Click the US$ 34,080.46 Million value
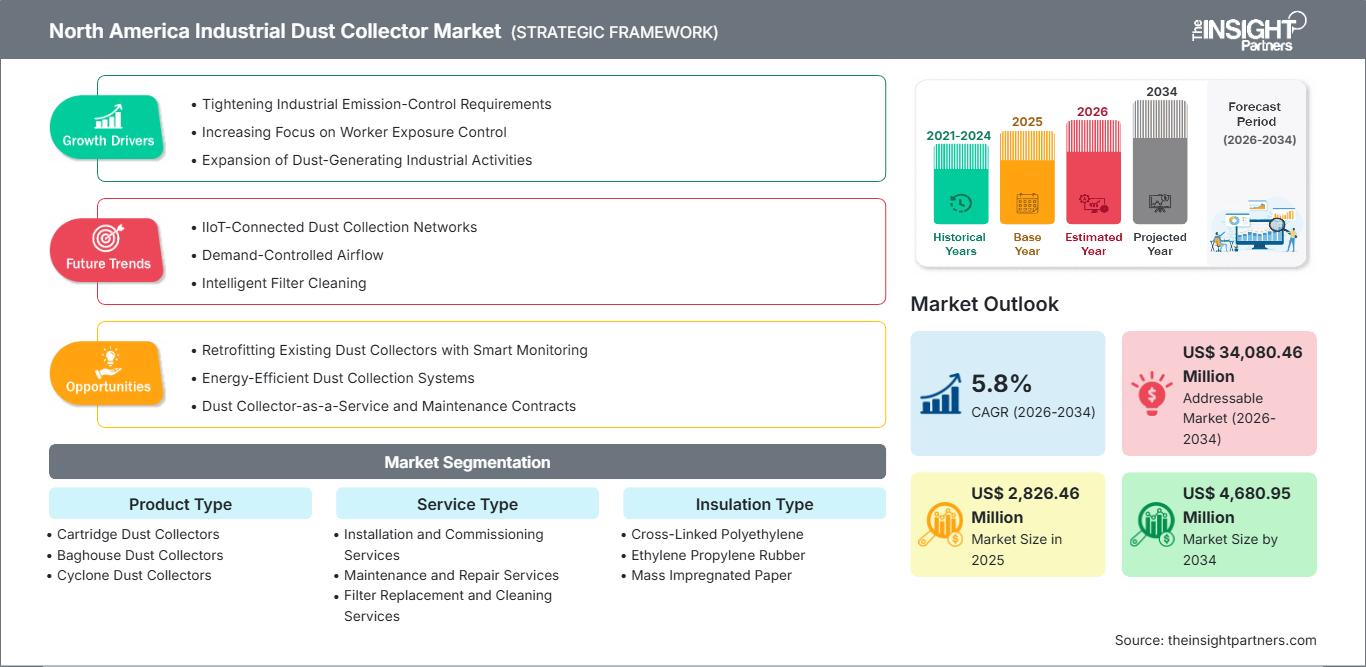The image size is (1366, 667). [x=1245, y=364]
